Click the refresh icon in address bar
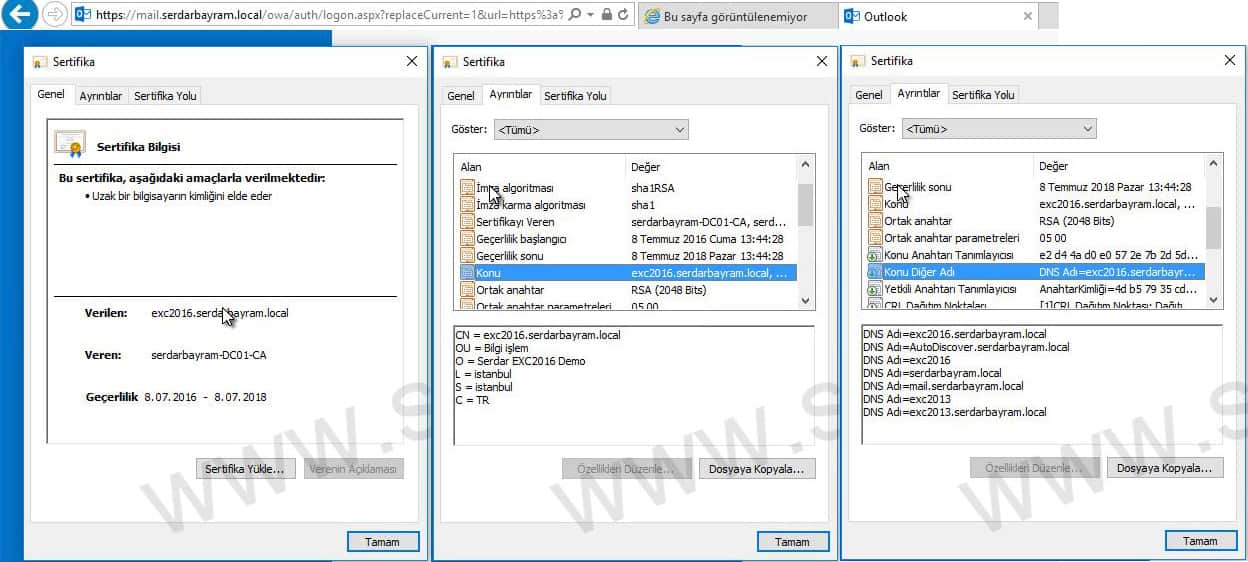1248x562 pixels. (624, 15)
